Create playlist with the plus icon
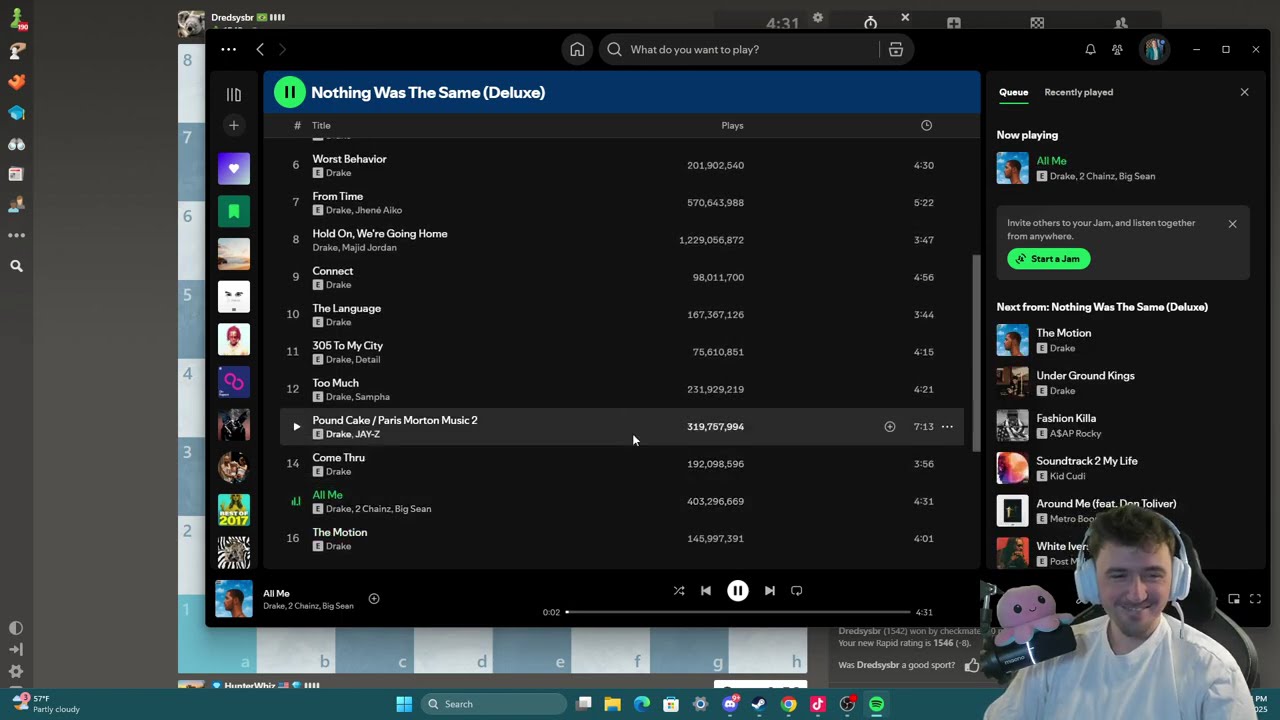 click(234, 125)
